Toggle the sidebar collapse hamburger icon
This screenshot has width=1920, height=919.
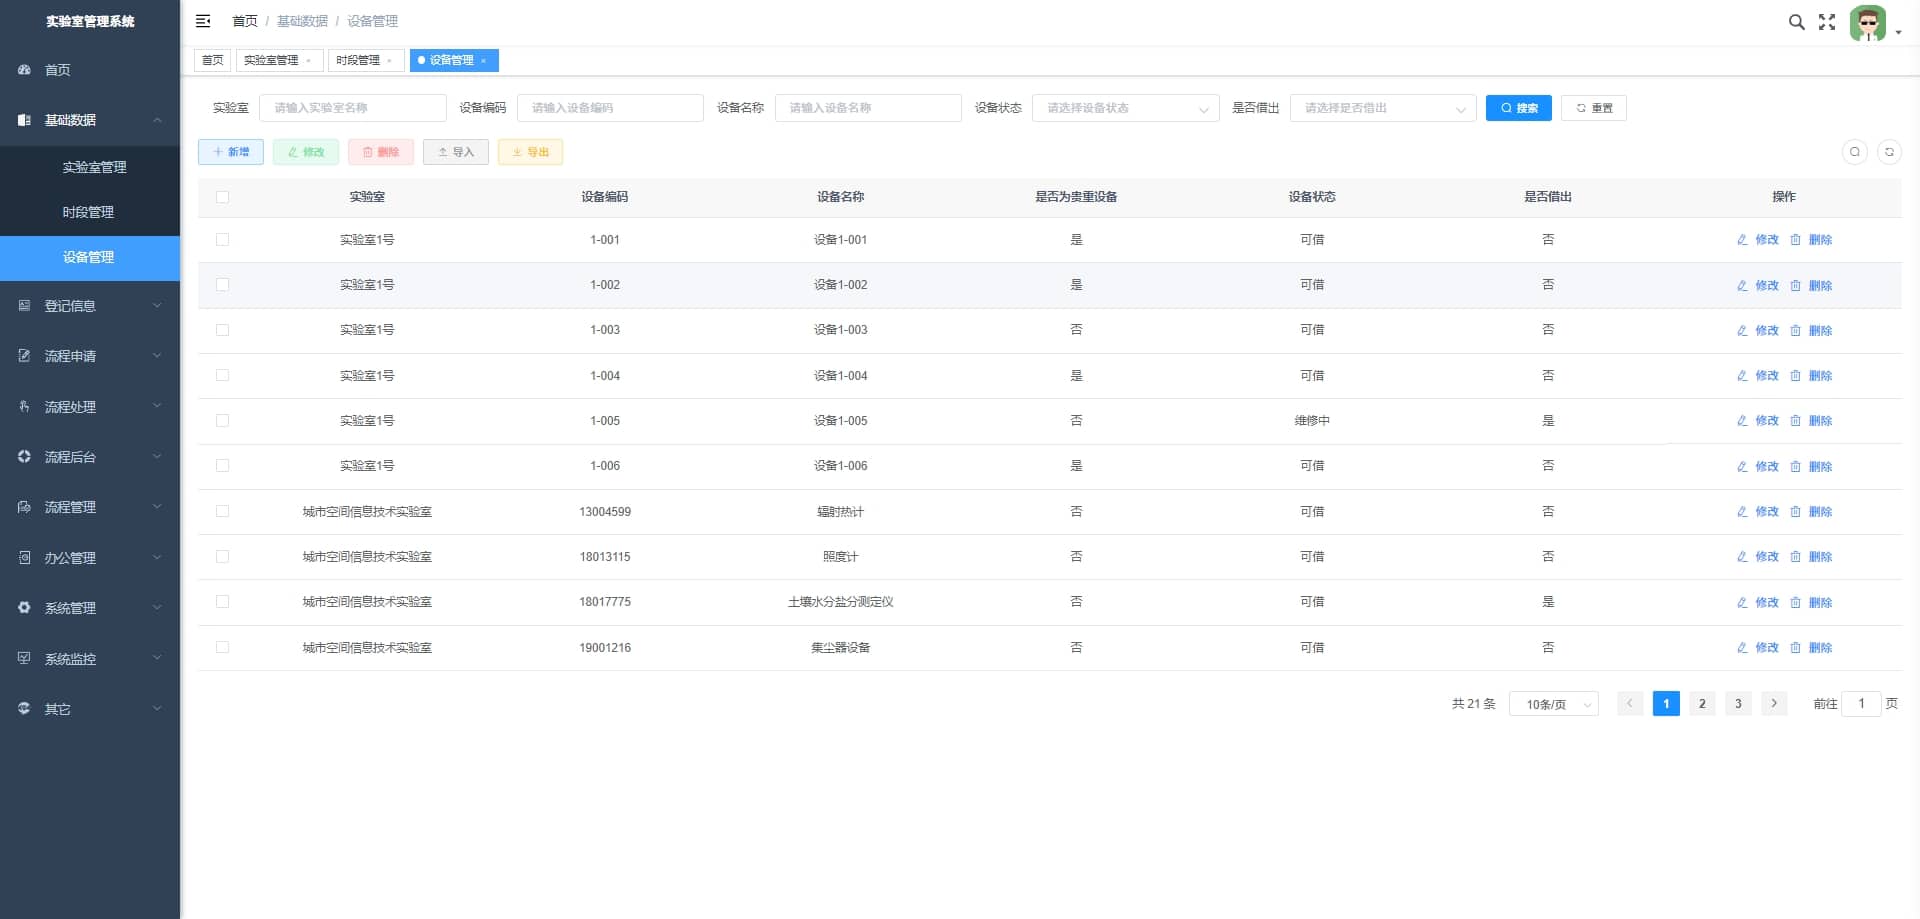pyautogui.click(x=203, y=21)
